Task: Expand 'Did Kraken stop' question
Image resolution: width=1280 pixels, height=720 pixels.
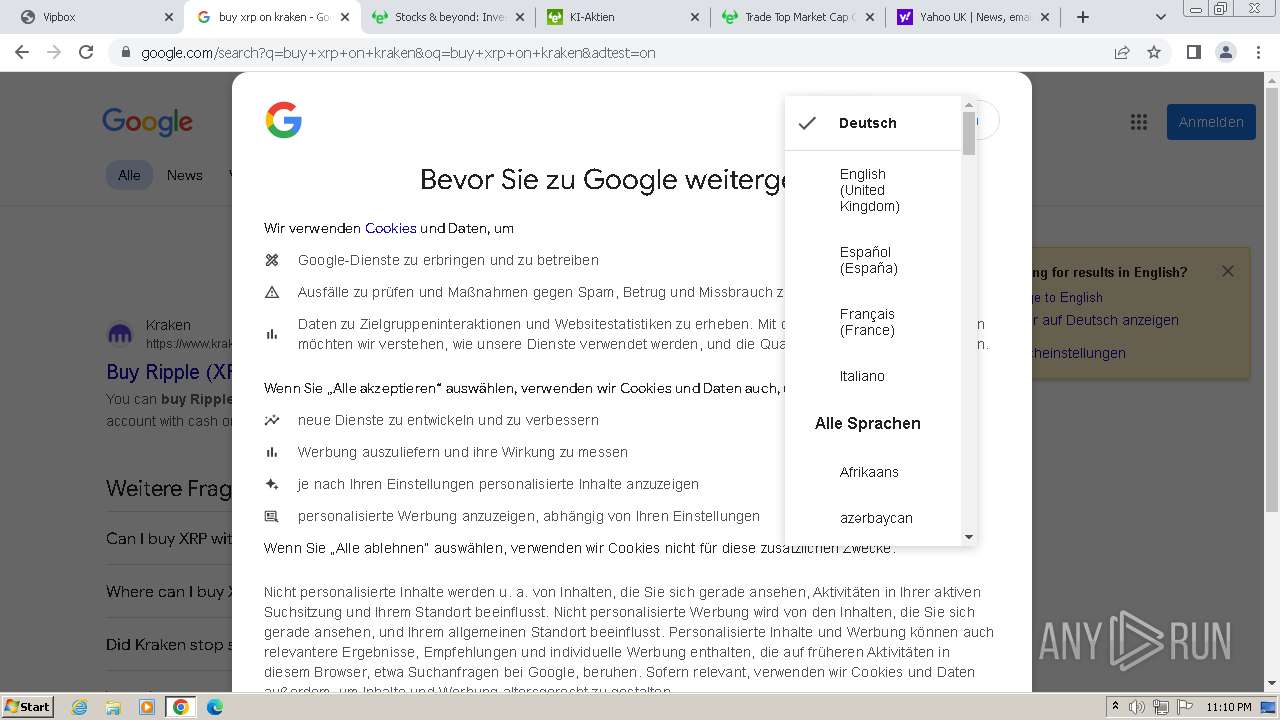Action: (169, 644)
